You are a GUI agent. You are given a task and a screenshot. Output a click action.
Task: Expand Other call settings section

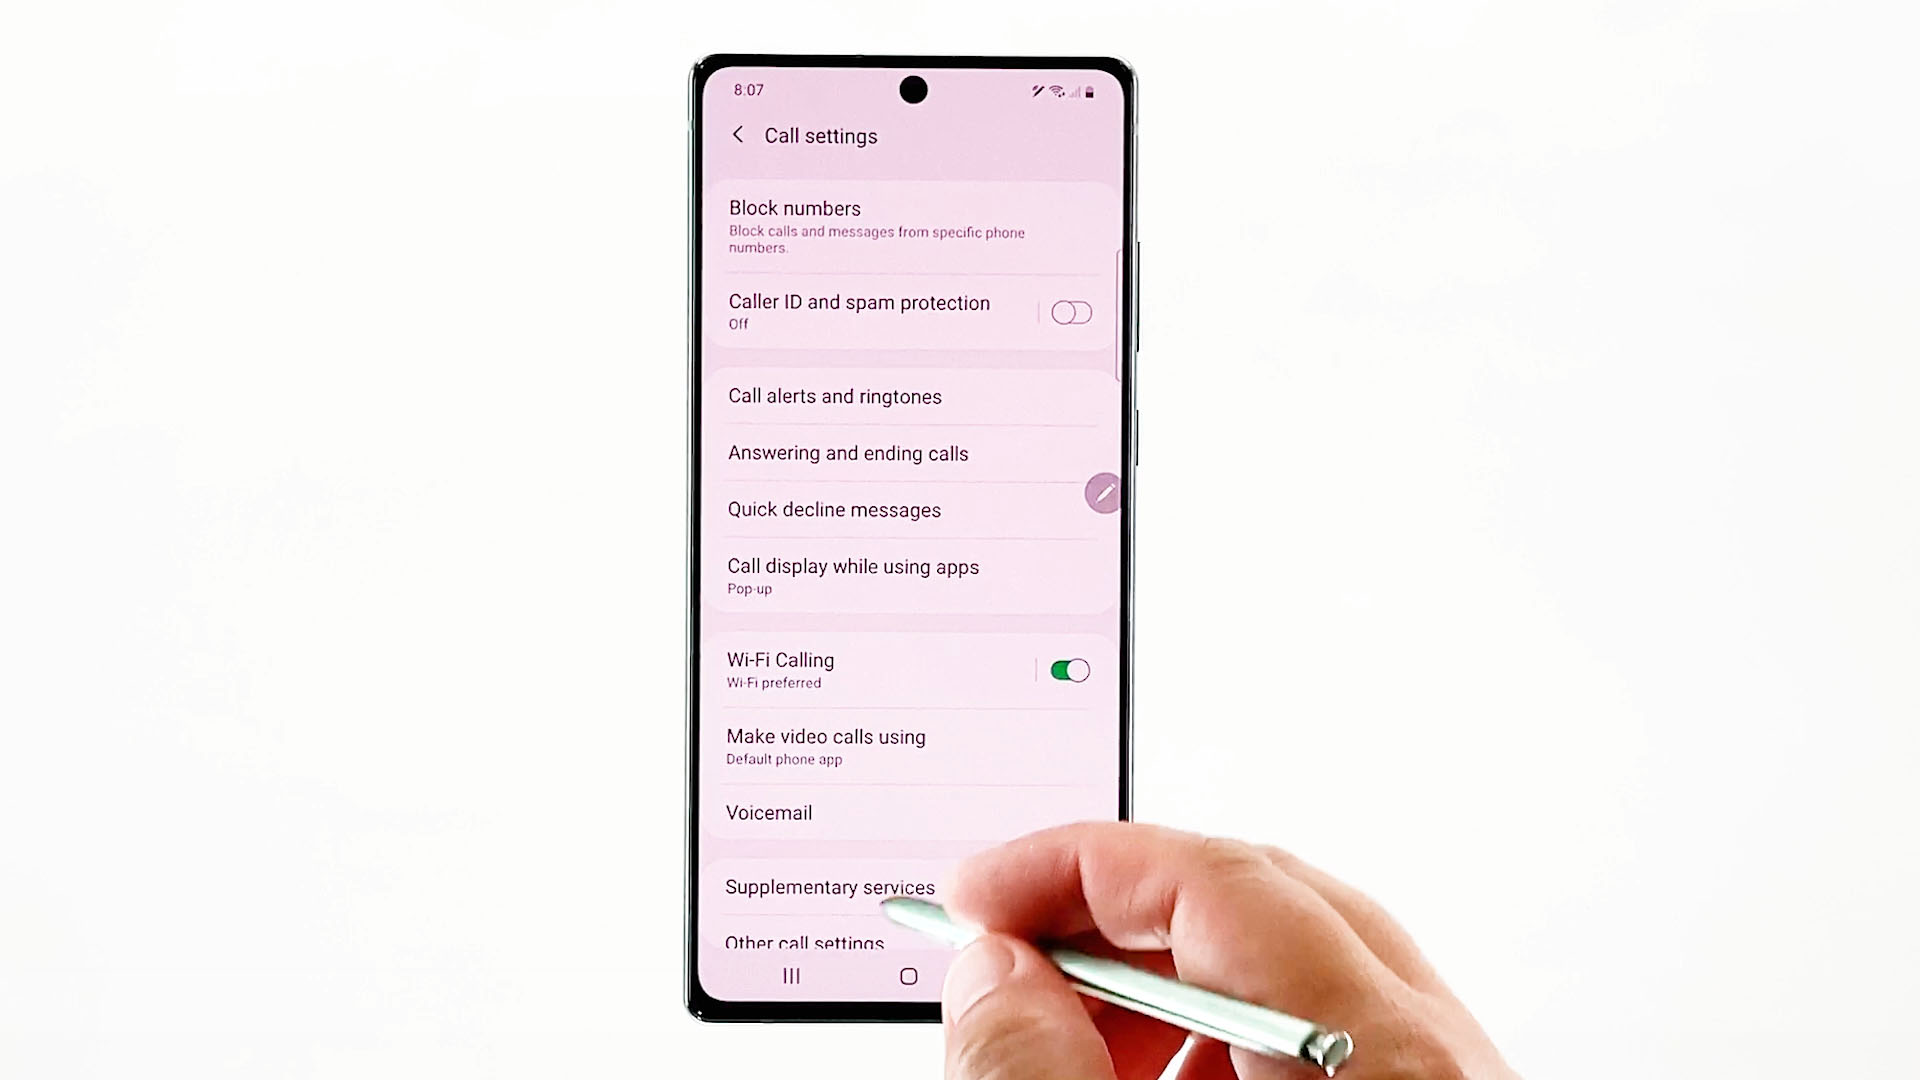coord(804,943)
